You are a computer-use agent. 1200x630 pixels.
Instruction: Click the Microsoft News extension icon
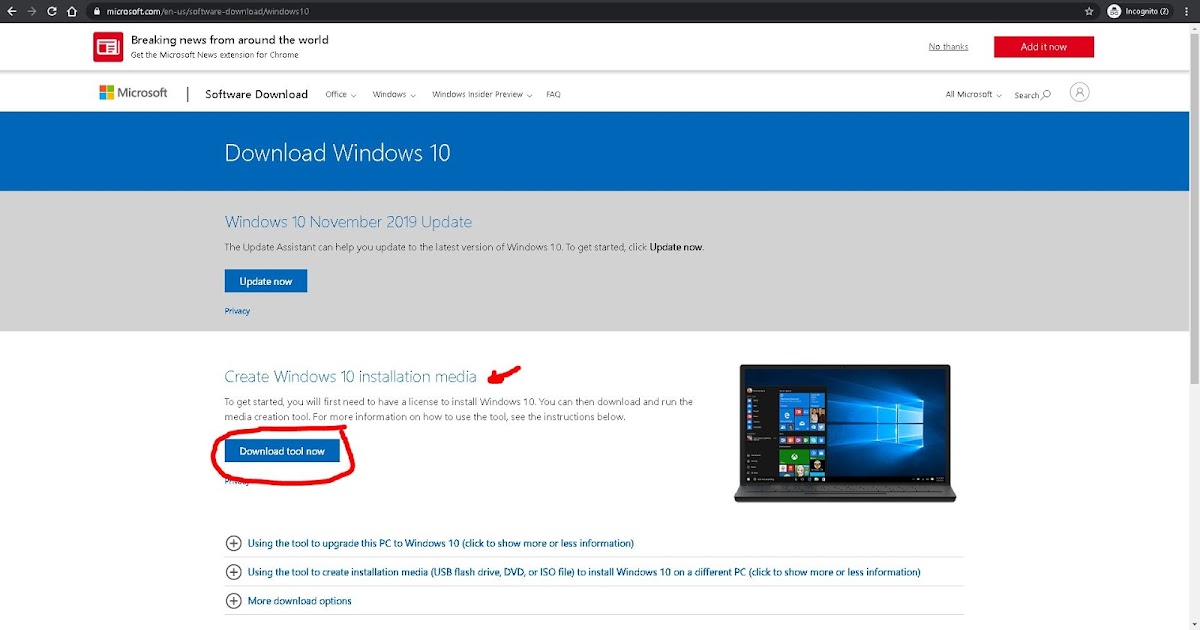pyautogui.click(x=107, y=46)
